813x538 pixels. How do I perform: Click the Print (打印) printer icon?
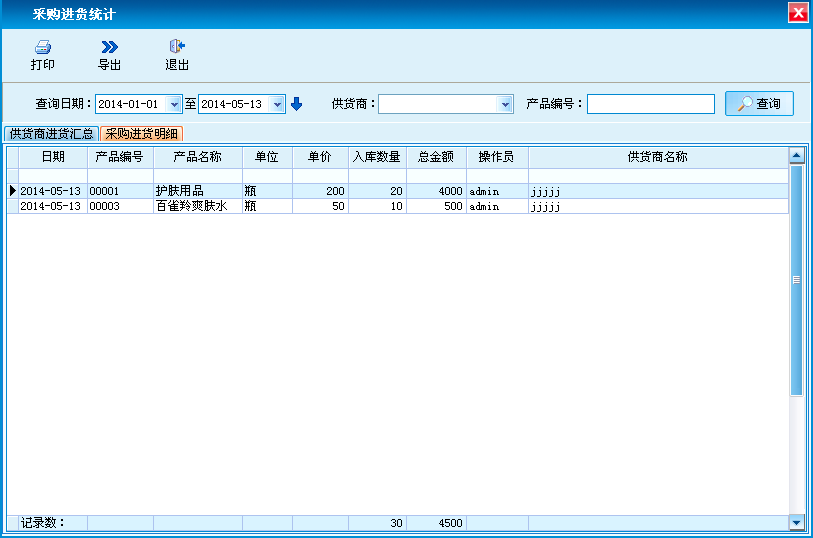click(x=42, y=47)
